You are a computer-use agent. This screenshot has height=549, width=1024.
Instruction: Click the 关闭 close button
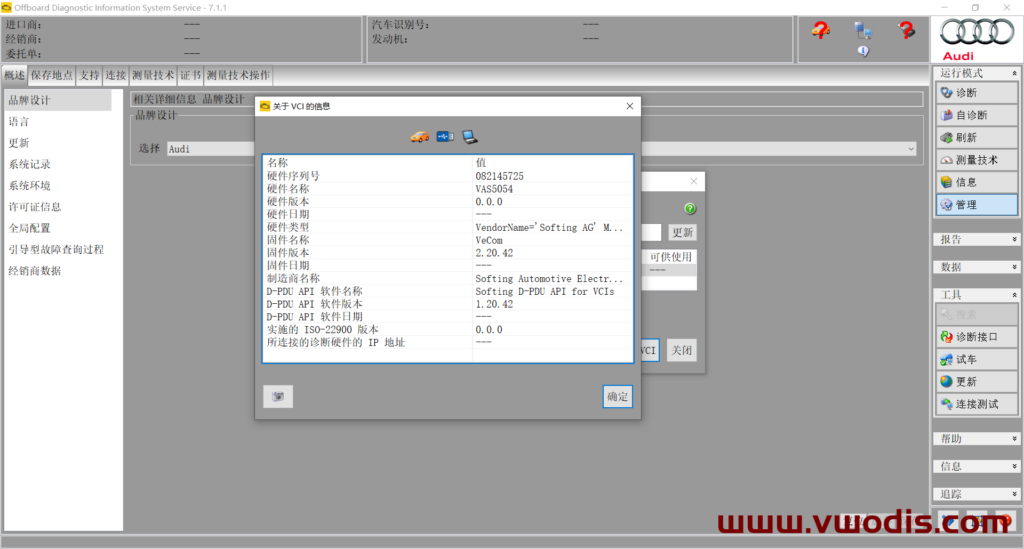tap(681, 351)
